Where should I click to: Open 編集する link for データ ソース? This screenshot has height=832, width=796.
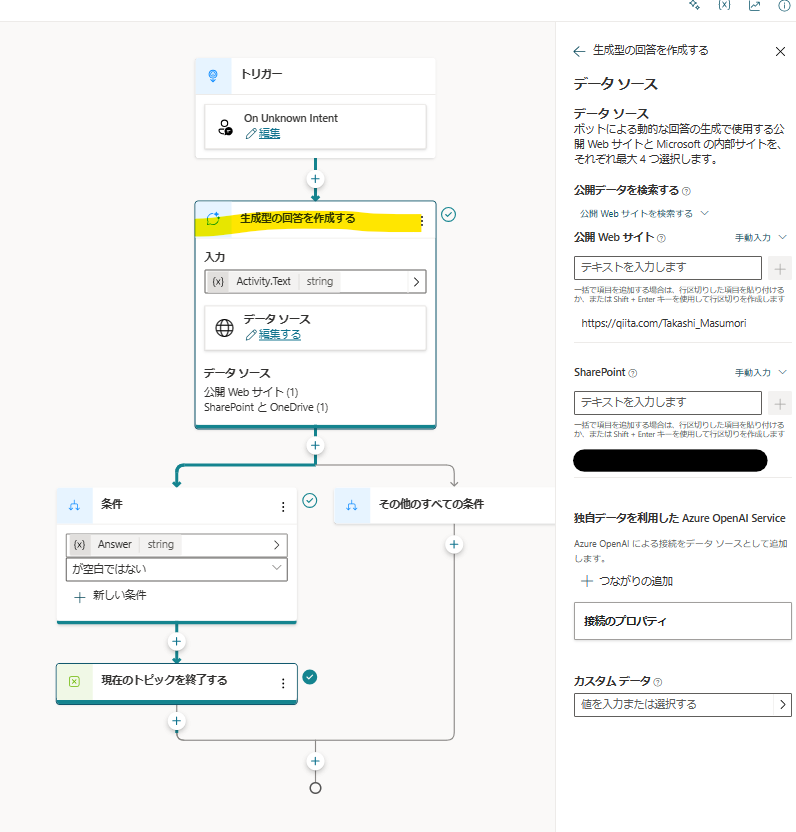[280, 335]
